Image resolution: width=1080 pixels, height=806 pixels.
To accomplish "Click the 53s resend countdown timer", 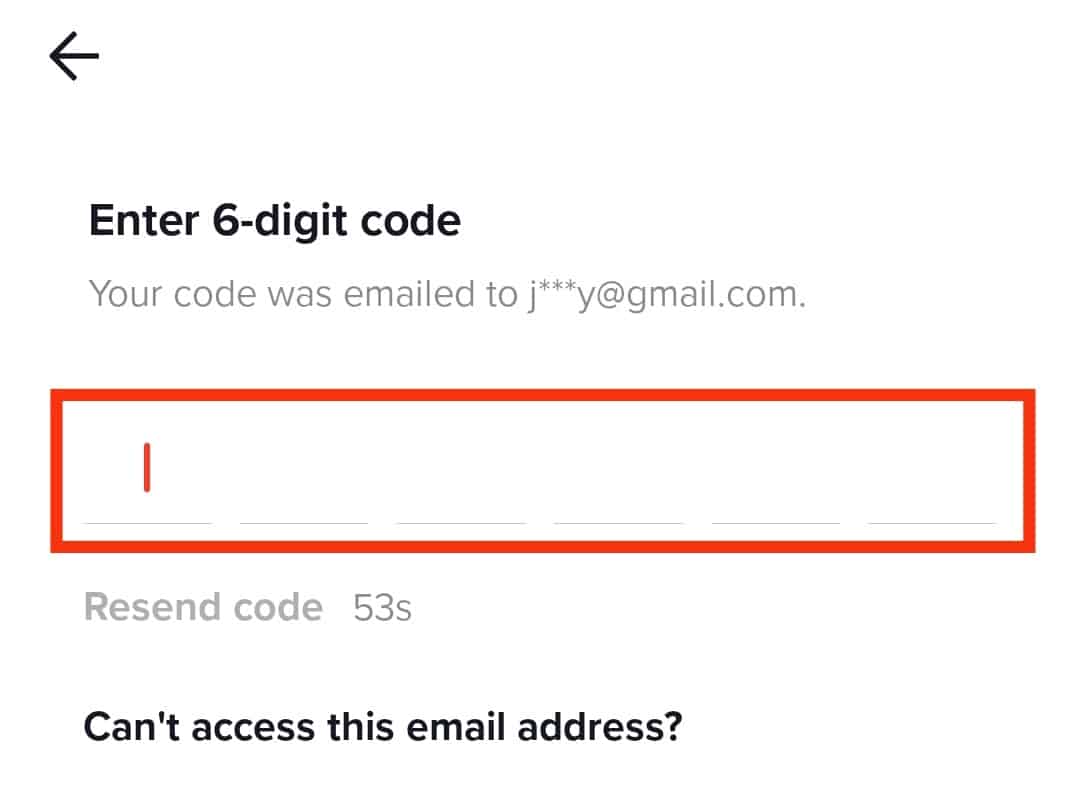I will [x=382, y=608].
